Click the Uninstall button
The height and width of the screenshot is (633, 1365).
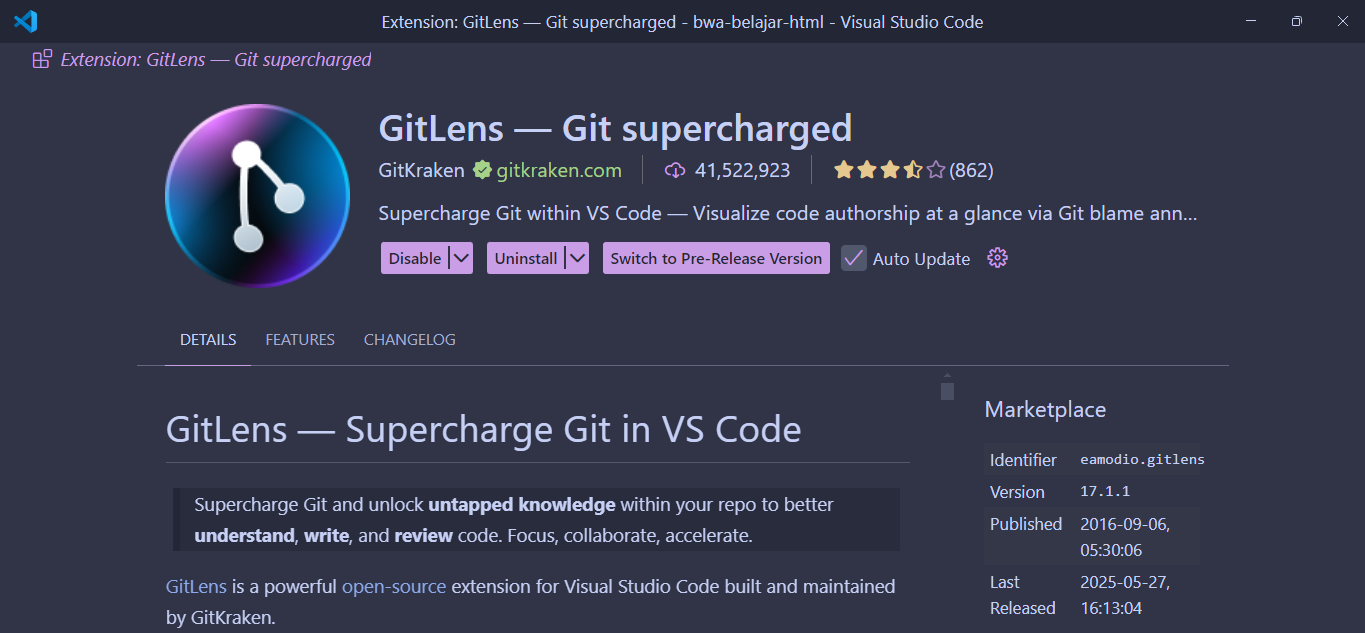526,258
